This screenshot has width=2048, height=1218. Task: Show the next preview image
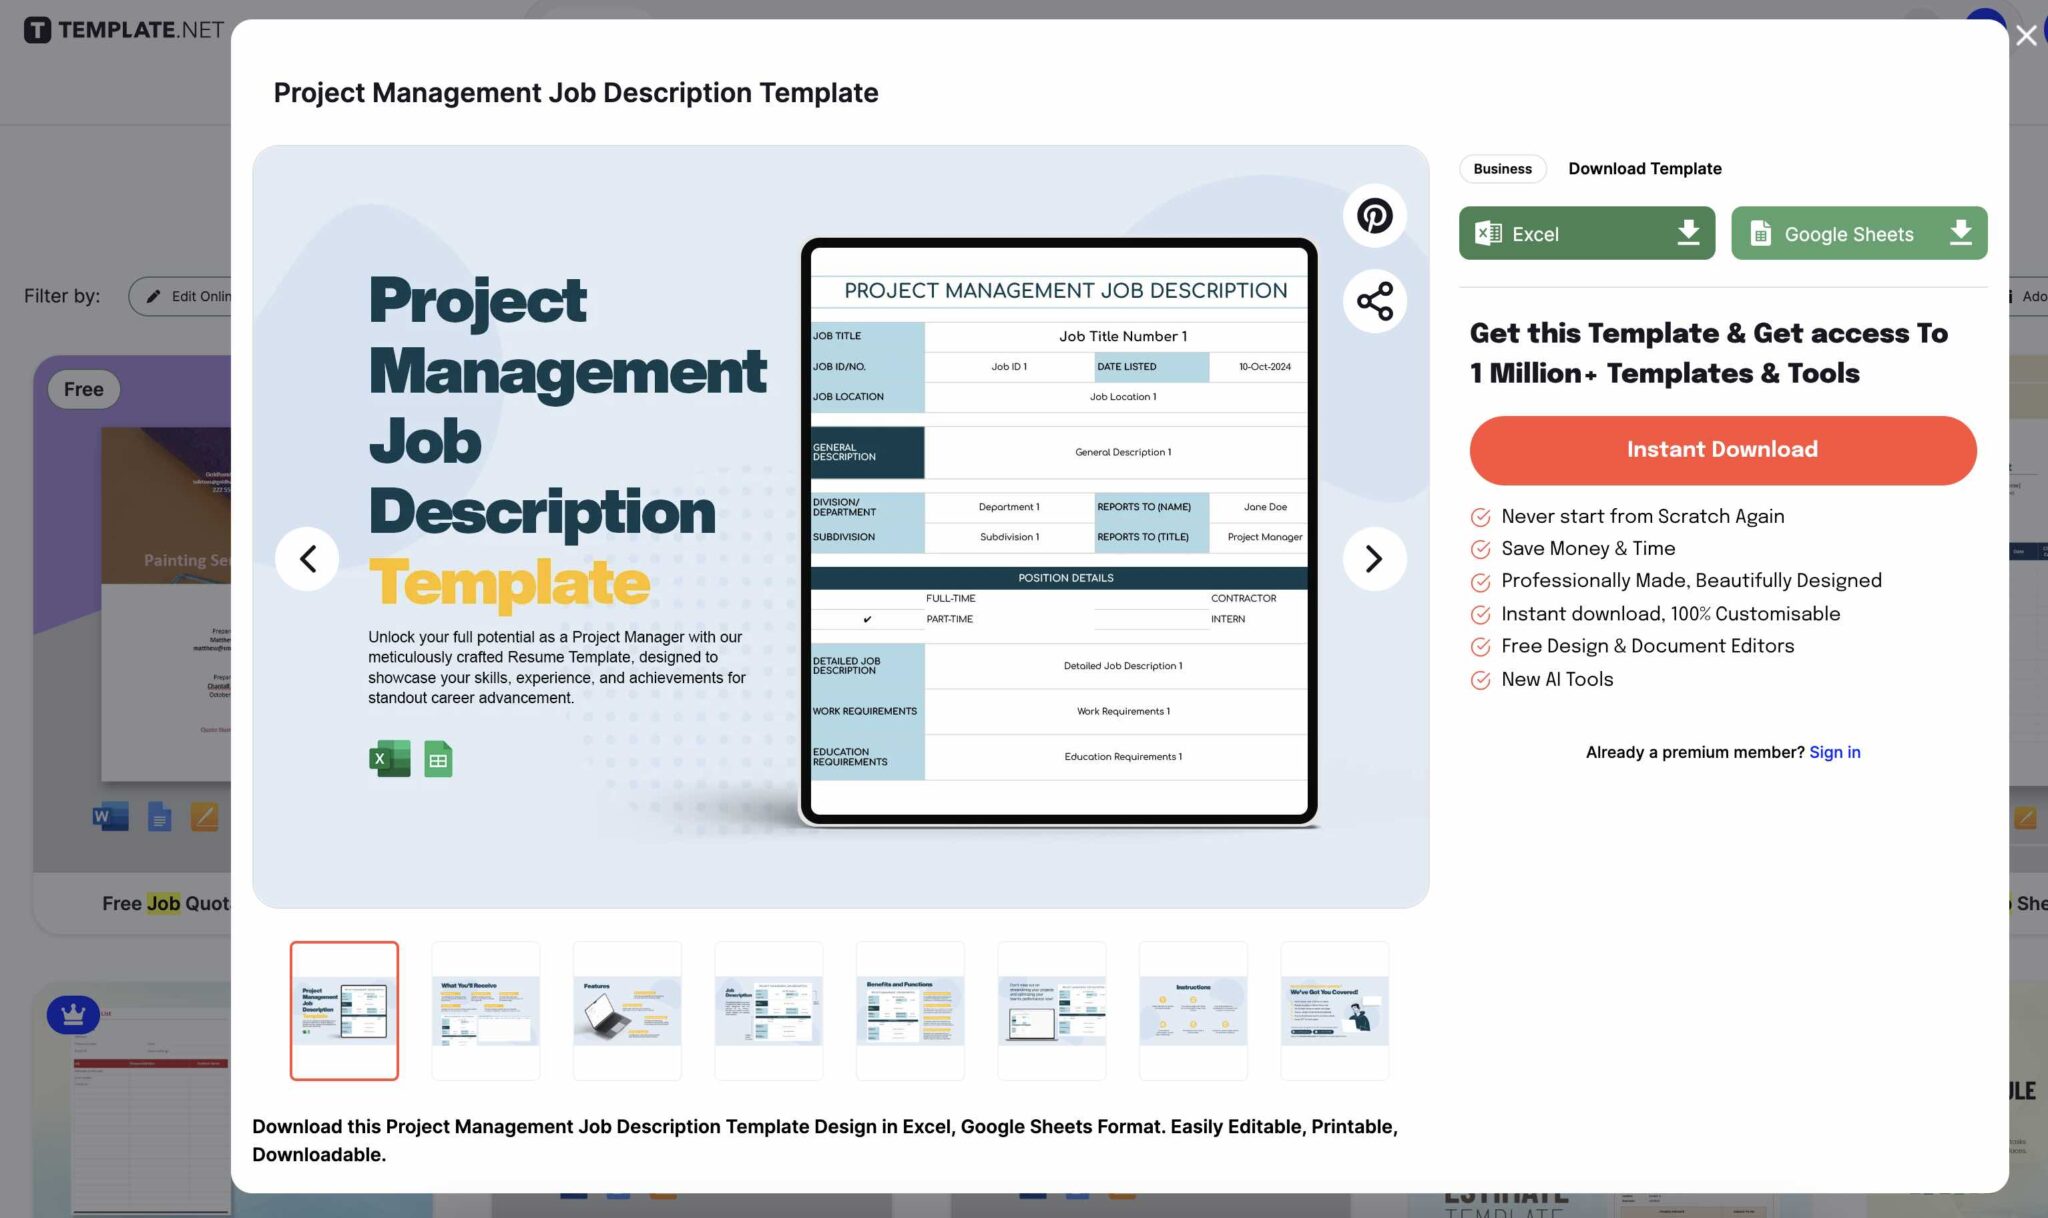pos(1373,558)
